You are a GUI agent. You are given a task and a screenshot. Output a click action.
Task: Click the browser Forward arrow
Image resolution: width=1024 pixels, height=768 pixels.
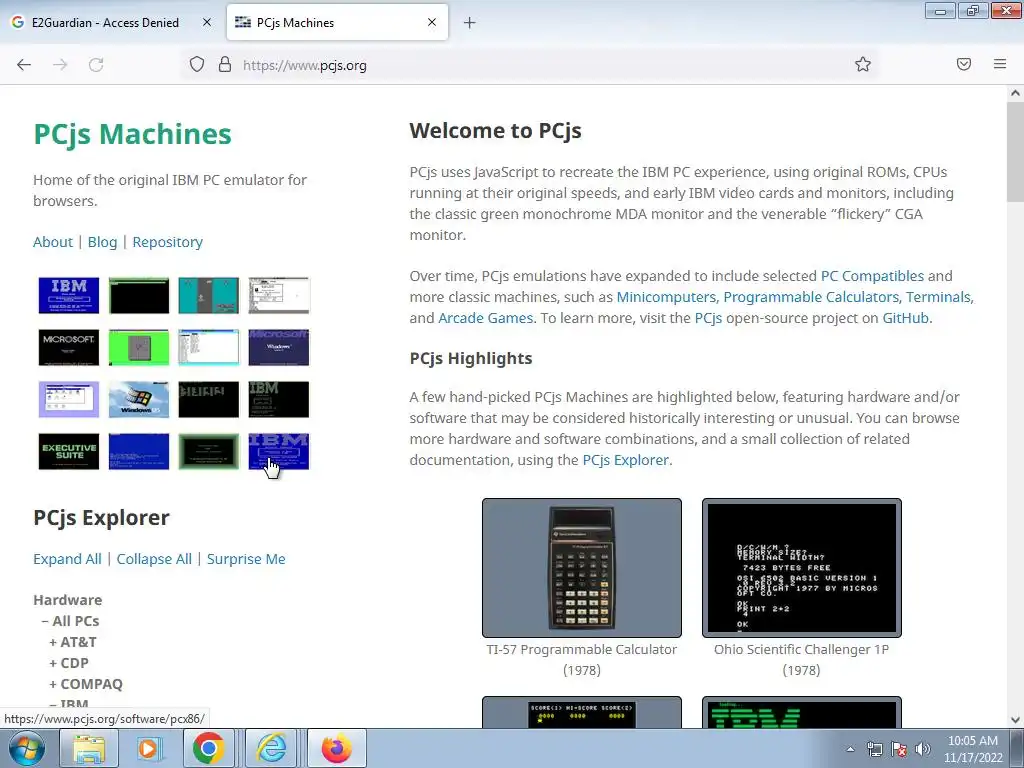(x=60, y=65)
